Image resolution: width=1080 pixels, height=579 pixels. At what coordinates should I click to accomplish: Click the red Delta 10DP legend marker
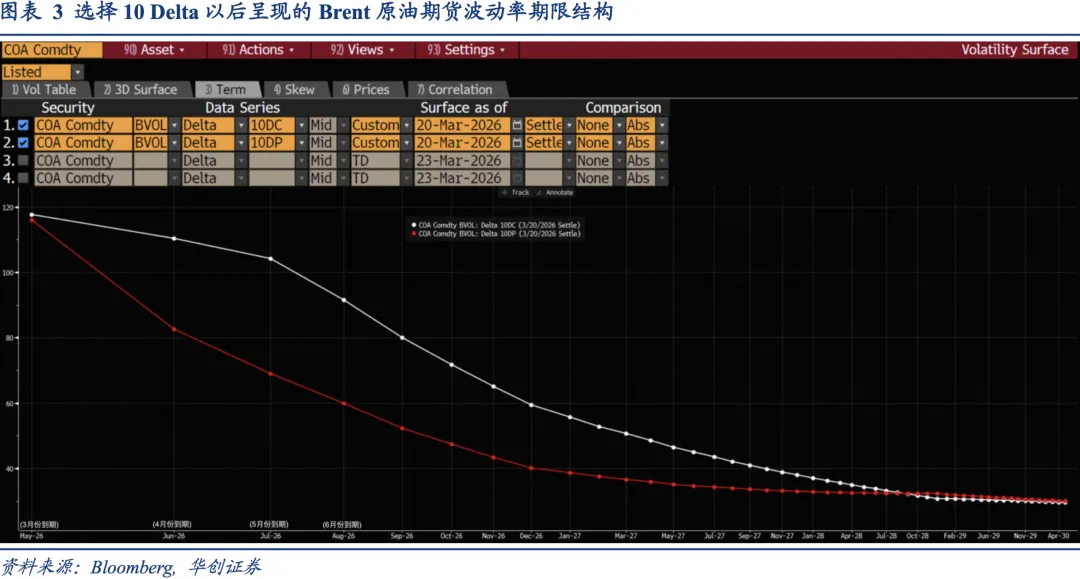tap(413, 234)
